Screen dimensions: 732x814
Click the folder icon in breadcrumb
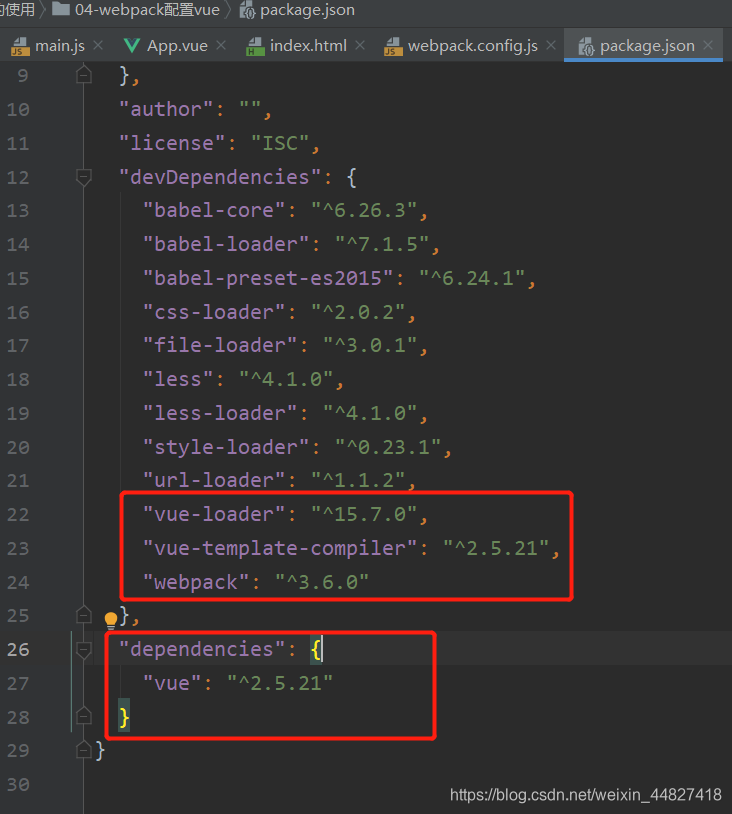click(x=61, y=9)
